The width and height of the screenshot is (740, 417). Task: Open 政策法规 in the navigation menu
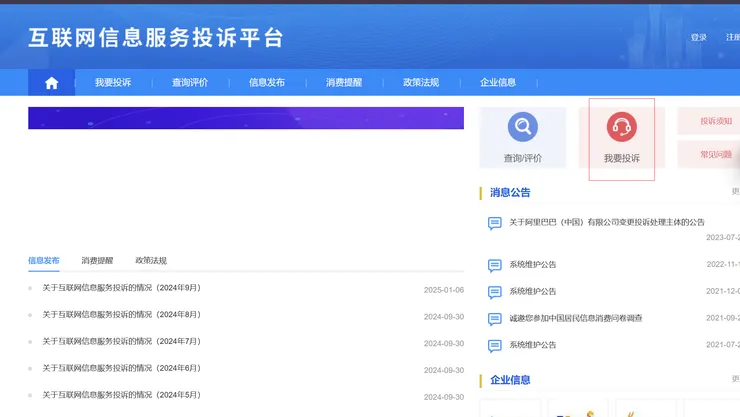[421, 83]
